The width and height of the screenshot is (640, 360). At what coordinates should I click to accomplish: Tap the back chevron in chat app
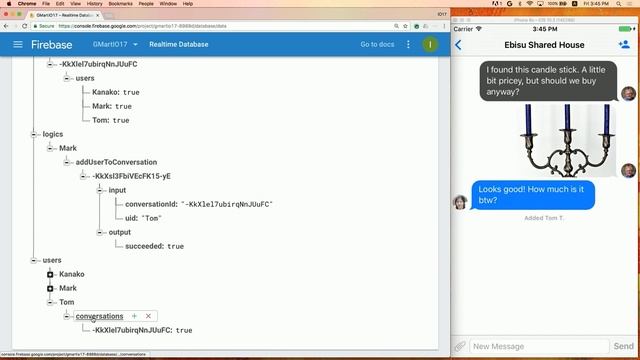pyautogui.click(x=458, y=45)
